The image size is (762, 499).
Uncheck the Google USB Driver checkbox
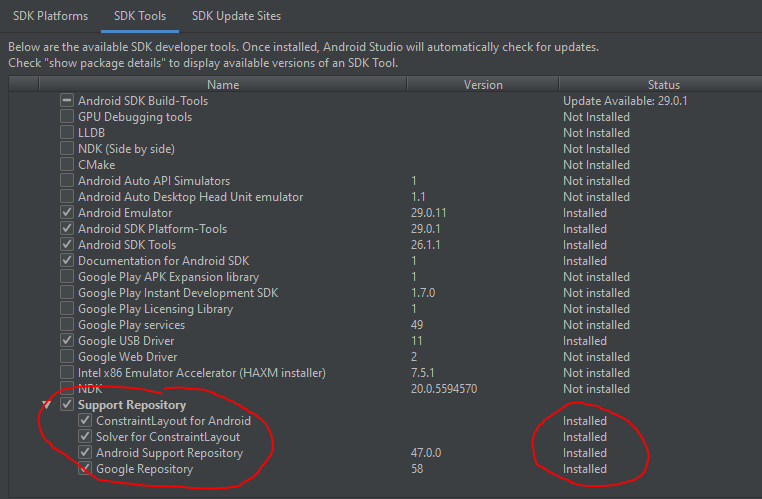pyautogui.click(x=67, y=341)
